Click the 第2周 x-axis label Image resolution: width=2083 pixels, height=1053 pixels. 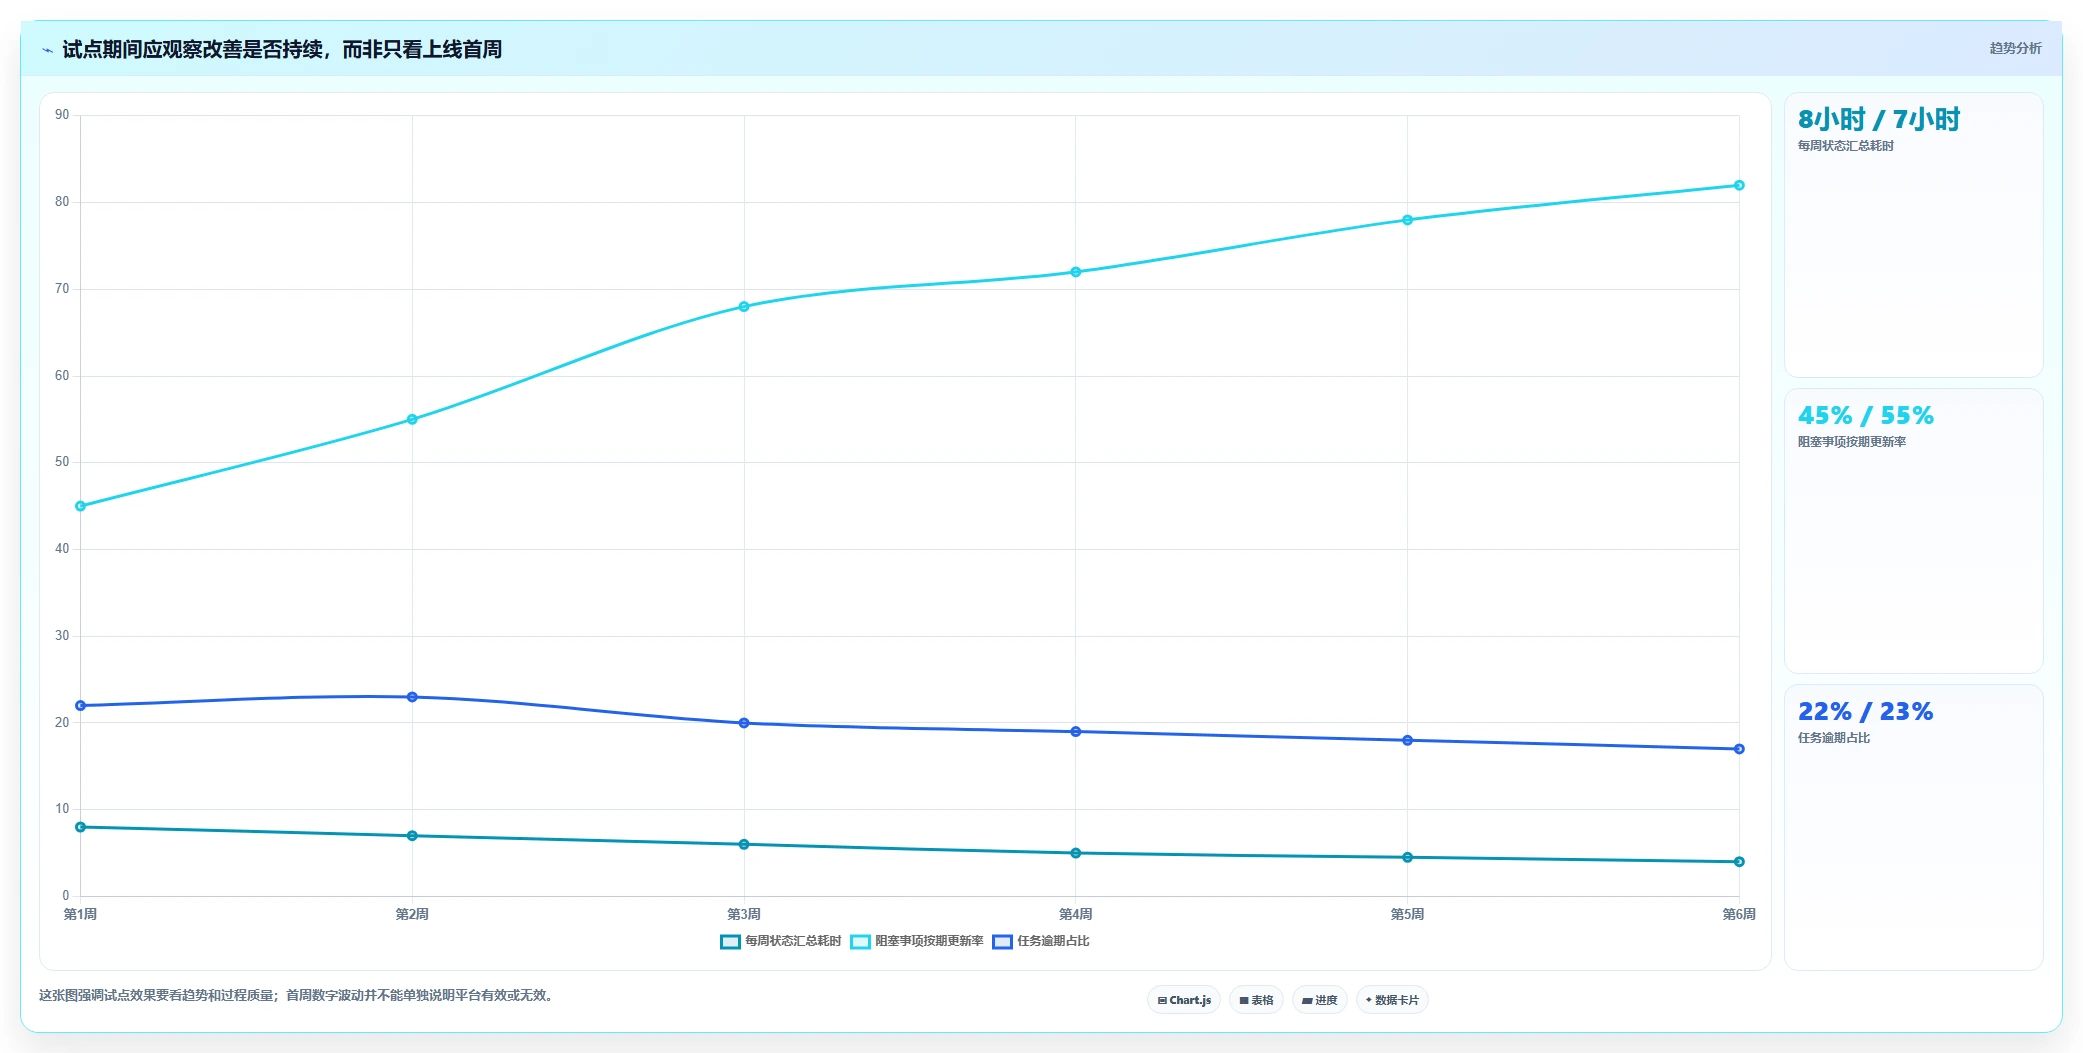[x=412, y=914]
